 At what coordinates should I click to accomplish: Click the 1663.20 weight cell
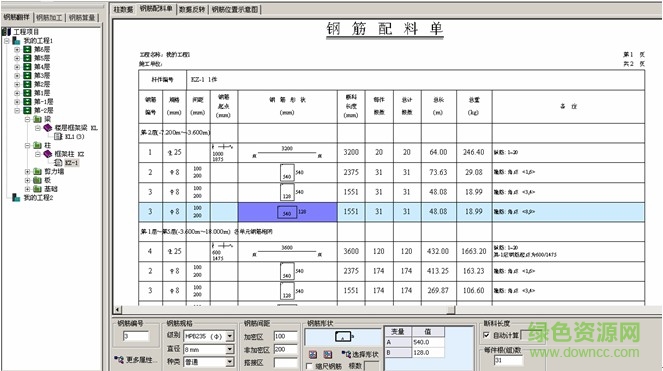coord(474,251)
